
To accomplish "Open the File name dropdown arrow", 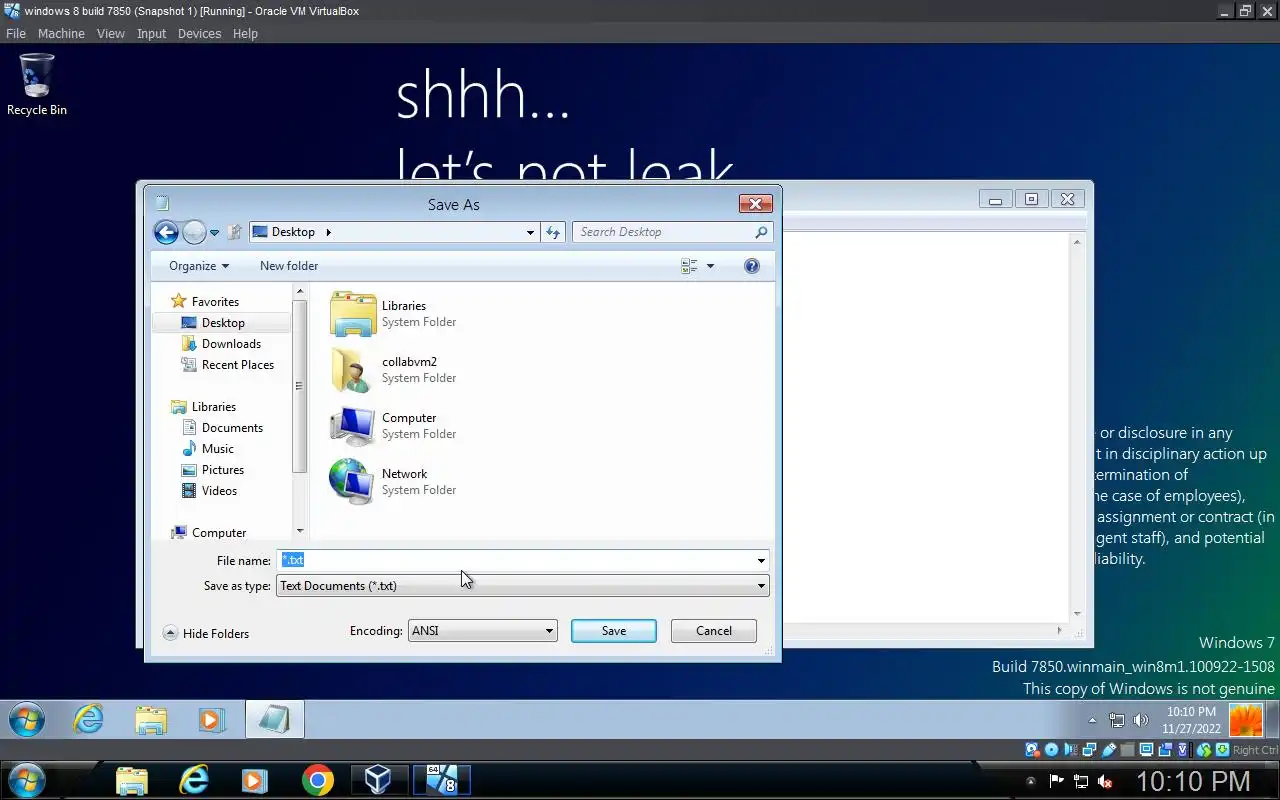I will coord(761,560).
